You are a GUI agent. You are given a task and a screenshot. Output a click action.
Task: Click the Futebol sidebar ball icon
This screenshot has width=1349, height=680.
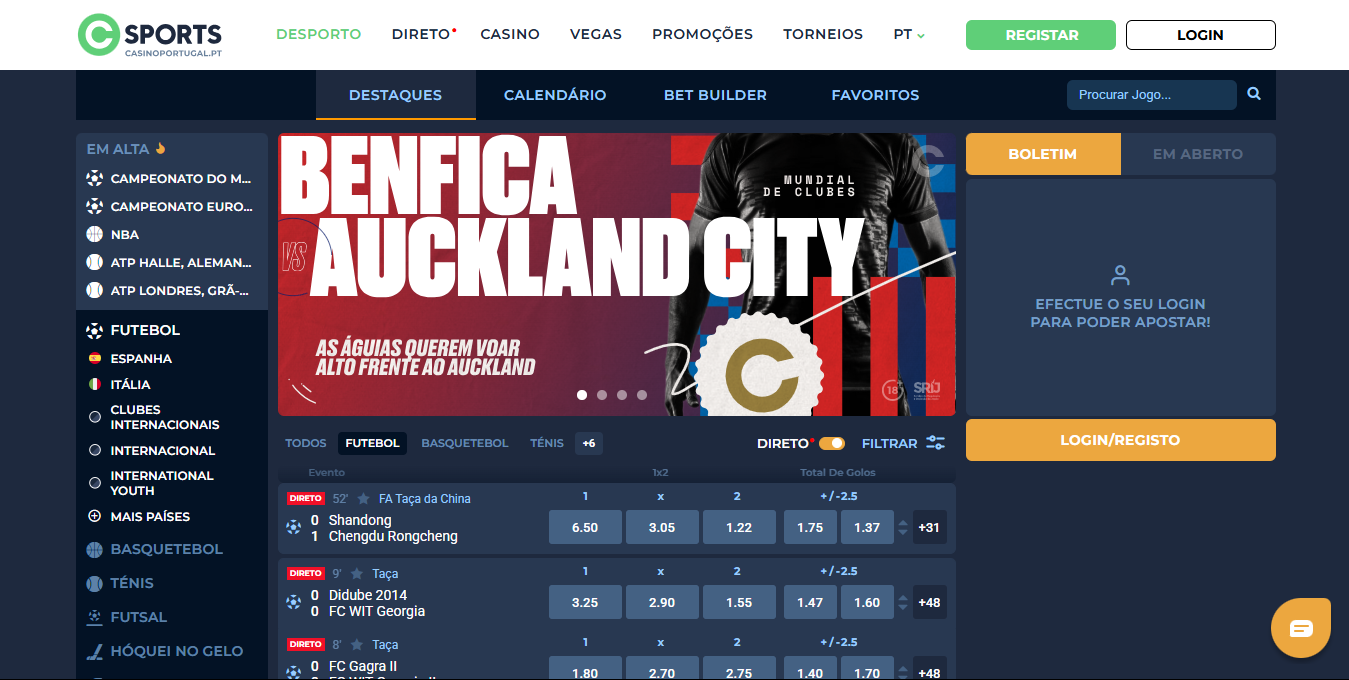pyautogui.click(x=95, y=330)
